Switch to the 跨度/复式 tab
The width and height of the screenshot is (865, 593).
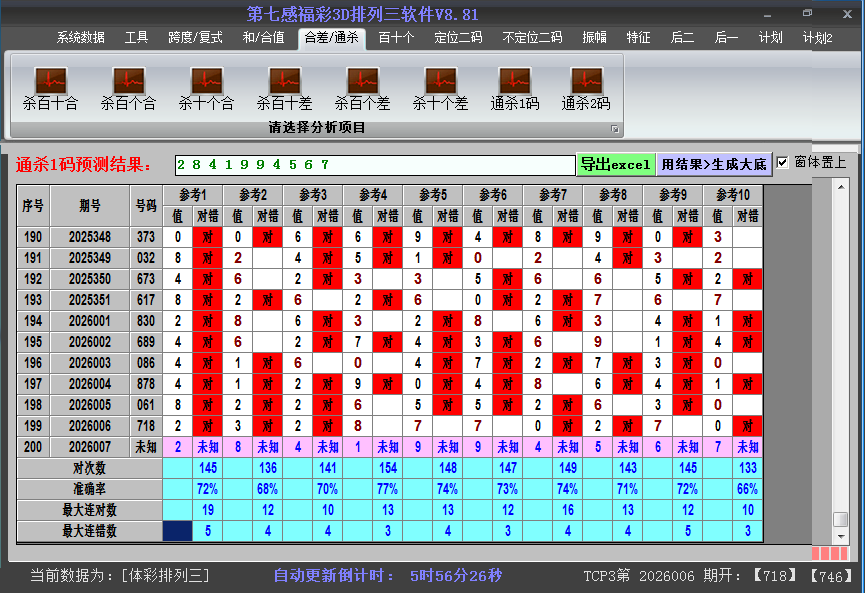pos(195,38)
